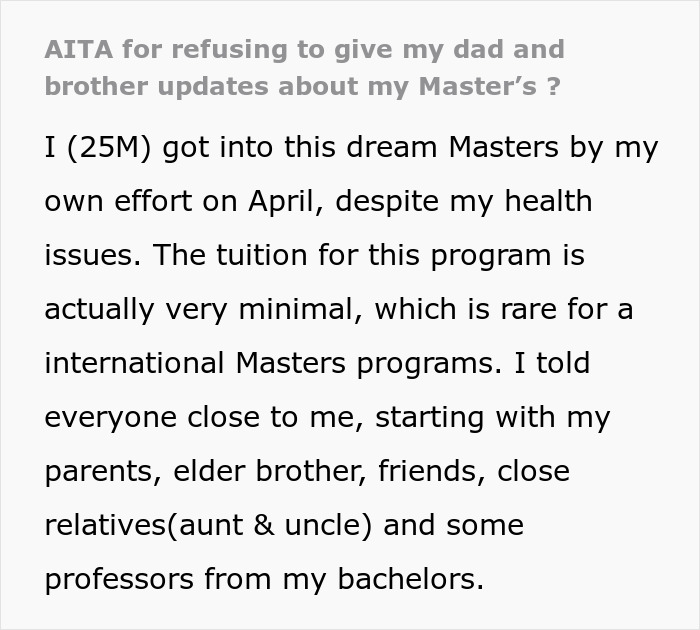Click the phrase 'health' ending the second line

(x=548, y=200)
